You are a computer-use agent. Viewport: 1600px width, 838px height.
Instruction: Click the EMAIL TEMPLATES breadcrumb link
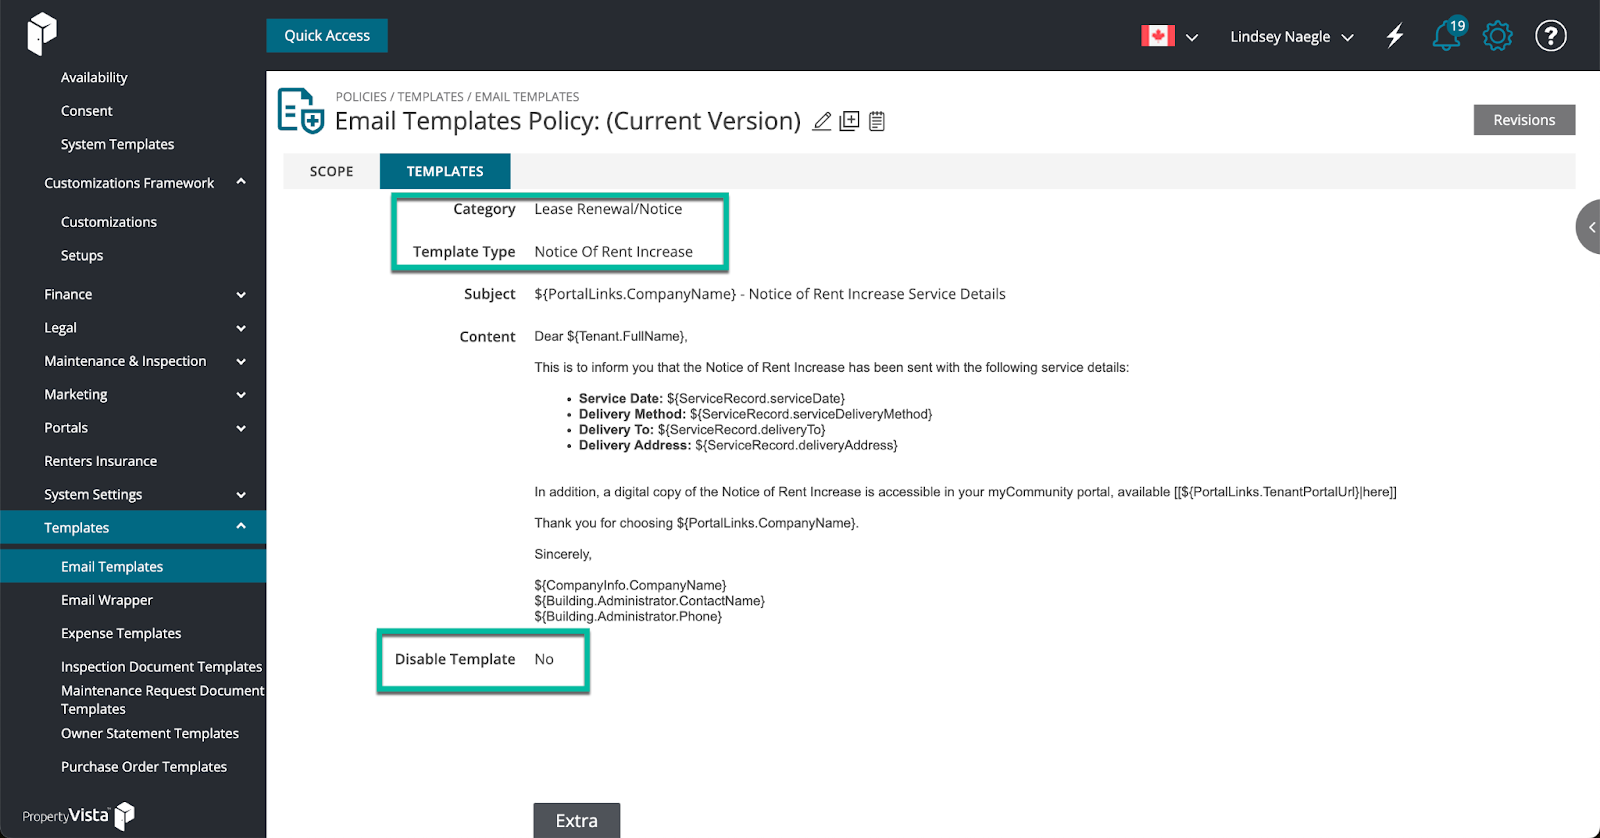tap(527, 97)
